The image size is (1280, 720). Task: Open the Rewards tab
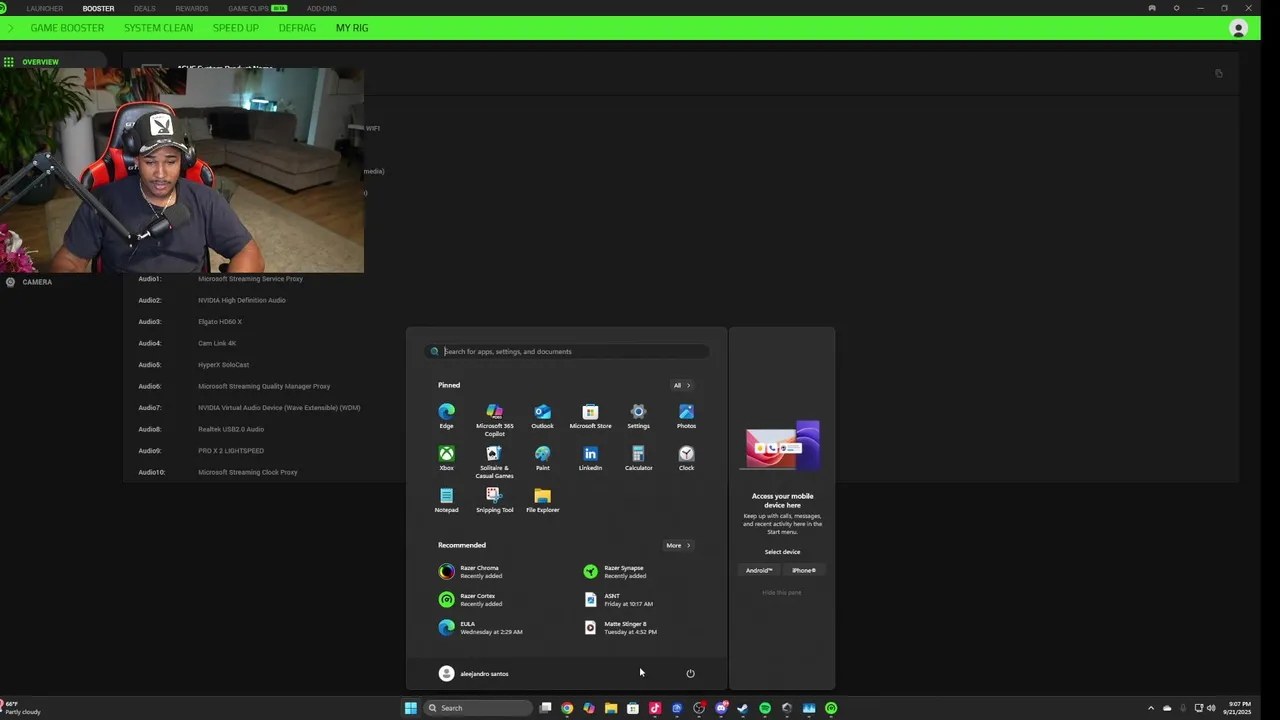click(x=192, y=8)
